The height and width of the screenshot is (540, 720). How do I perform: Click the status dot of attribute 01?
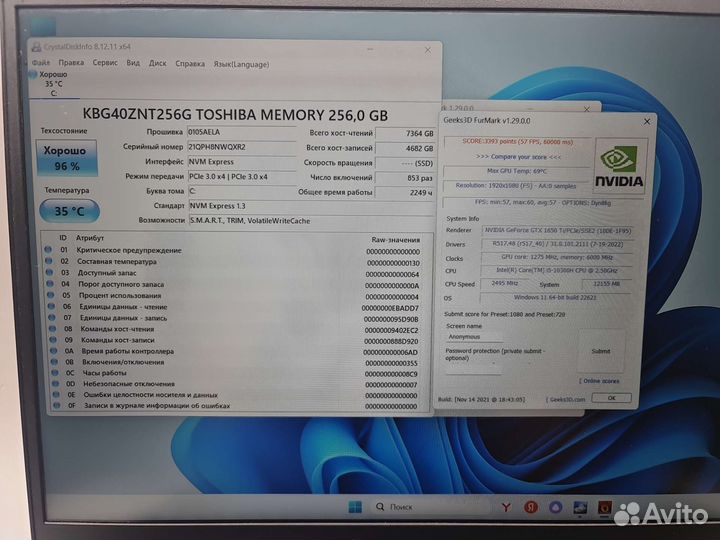click(x=48, y=250)
